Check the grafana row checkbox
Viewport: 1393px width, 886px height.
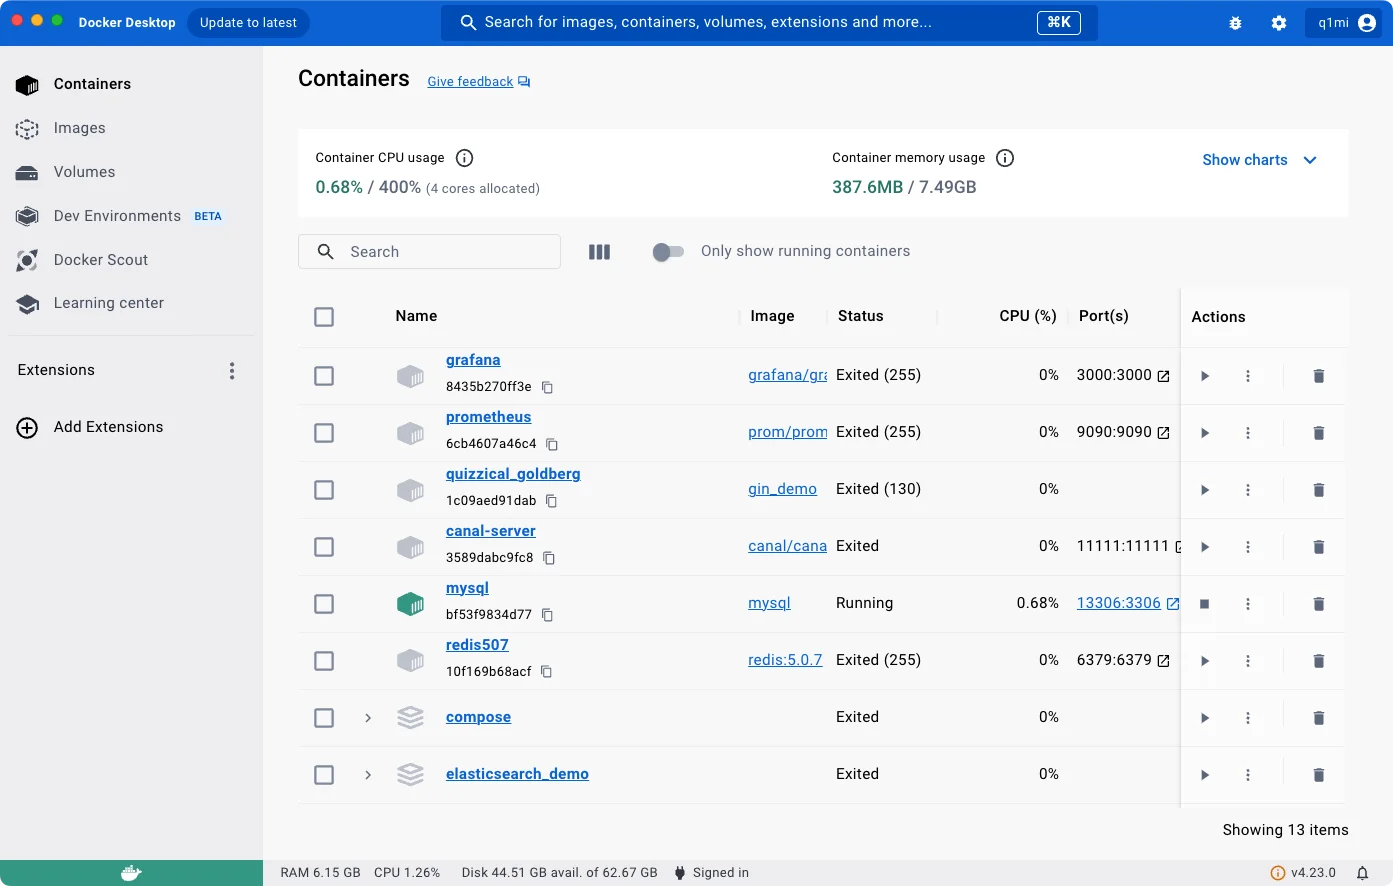point(324,376)
